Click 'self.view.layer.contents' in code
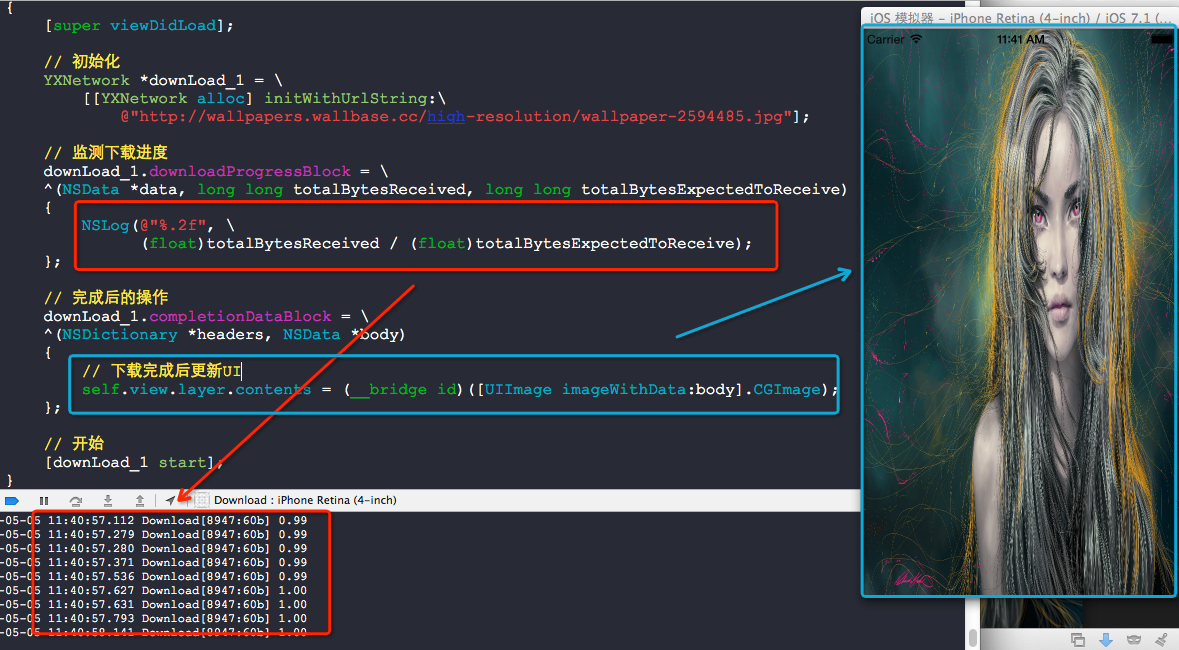 (196, 390)
